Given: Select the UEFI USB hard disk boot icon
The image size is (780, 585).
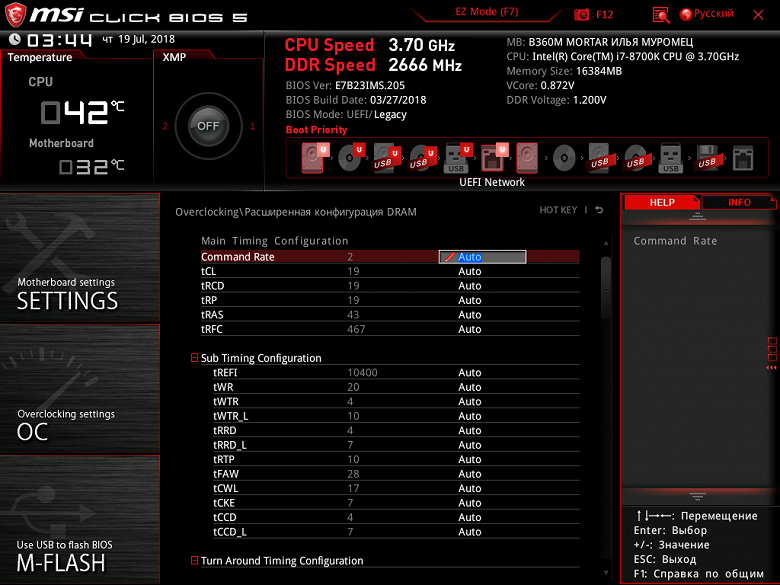Looking at the screenshot, I should (x=387, y=158).
